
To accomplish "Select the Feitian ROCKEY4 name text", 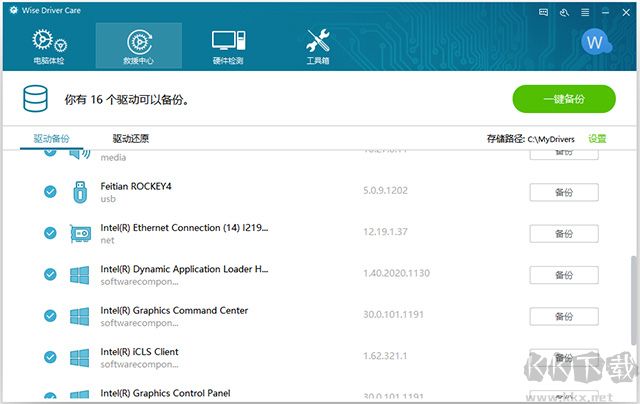I will pos(136,186).
